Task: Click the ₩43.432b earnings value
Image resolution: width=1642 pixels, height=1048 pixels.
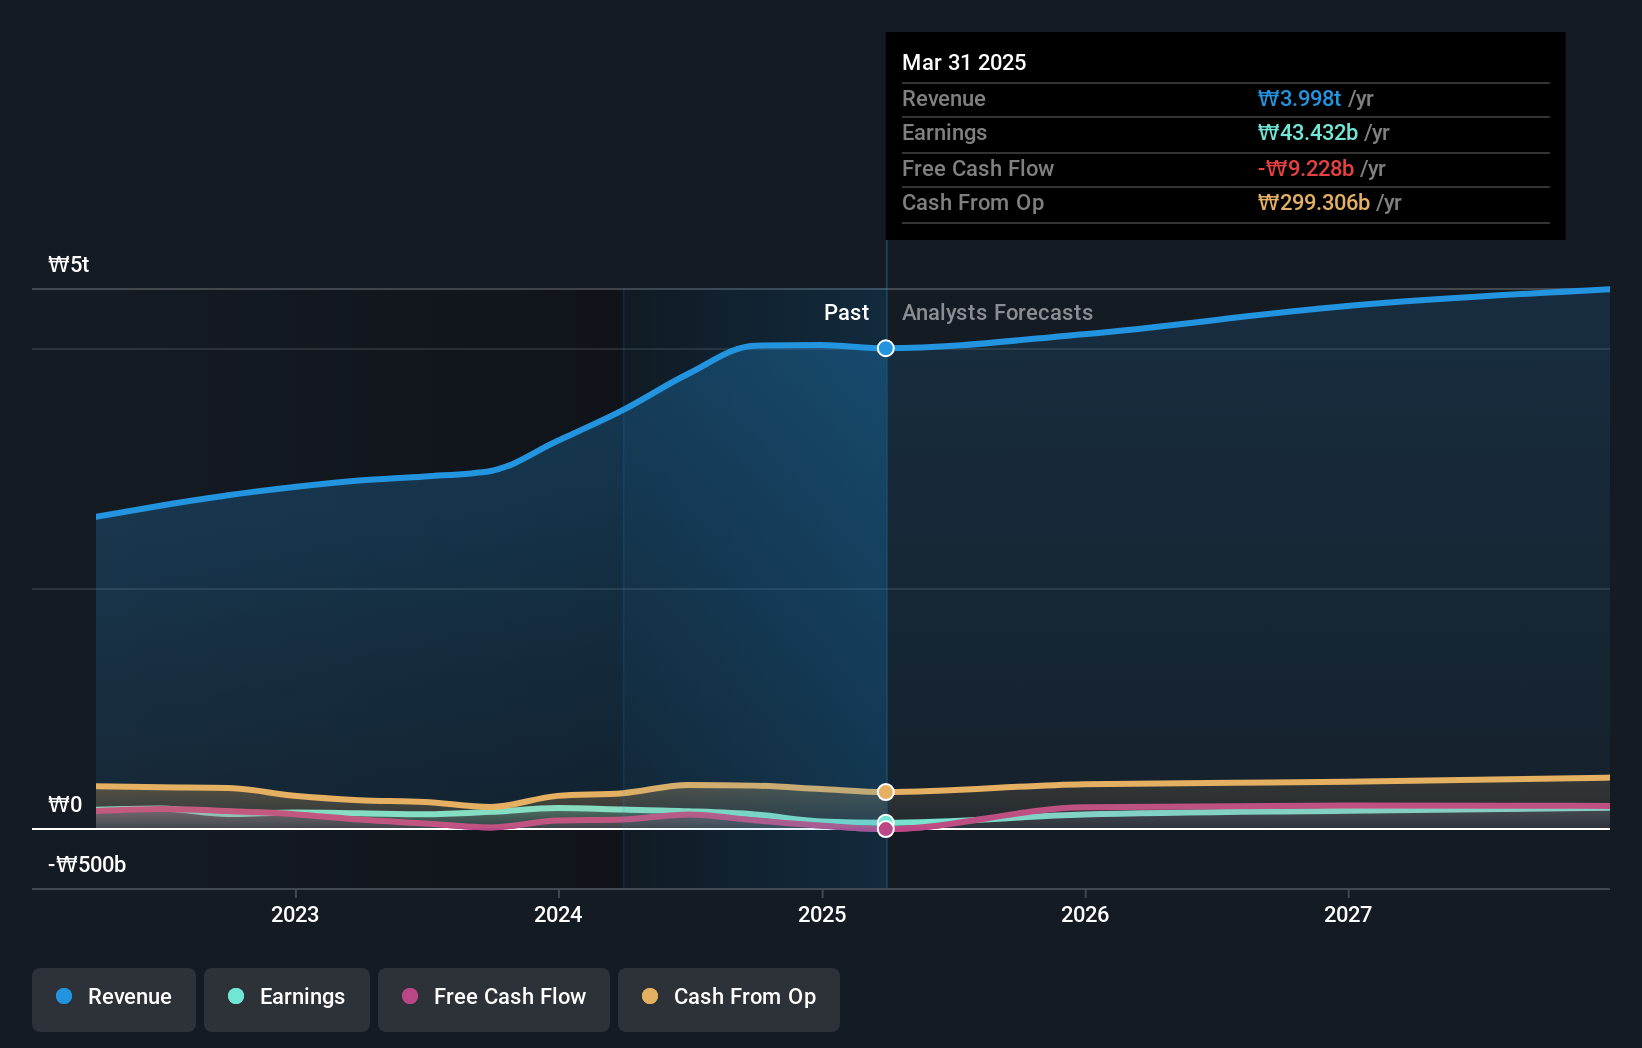Action: pos(1307,133)
